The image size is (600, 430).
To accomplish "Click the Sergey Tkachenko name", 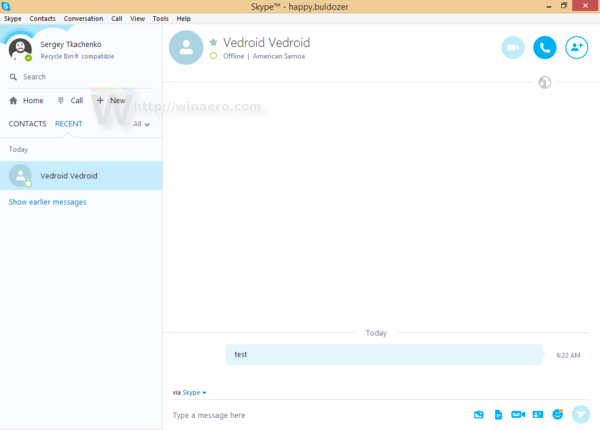I will (x=71, y=44).
